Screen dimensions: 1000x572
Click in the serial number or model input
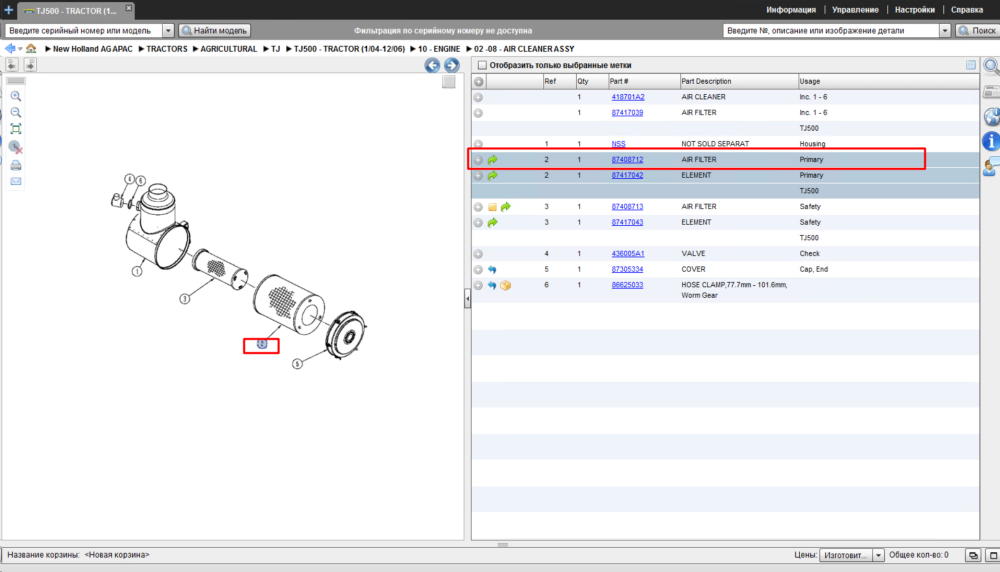(84, 31)
